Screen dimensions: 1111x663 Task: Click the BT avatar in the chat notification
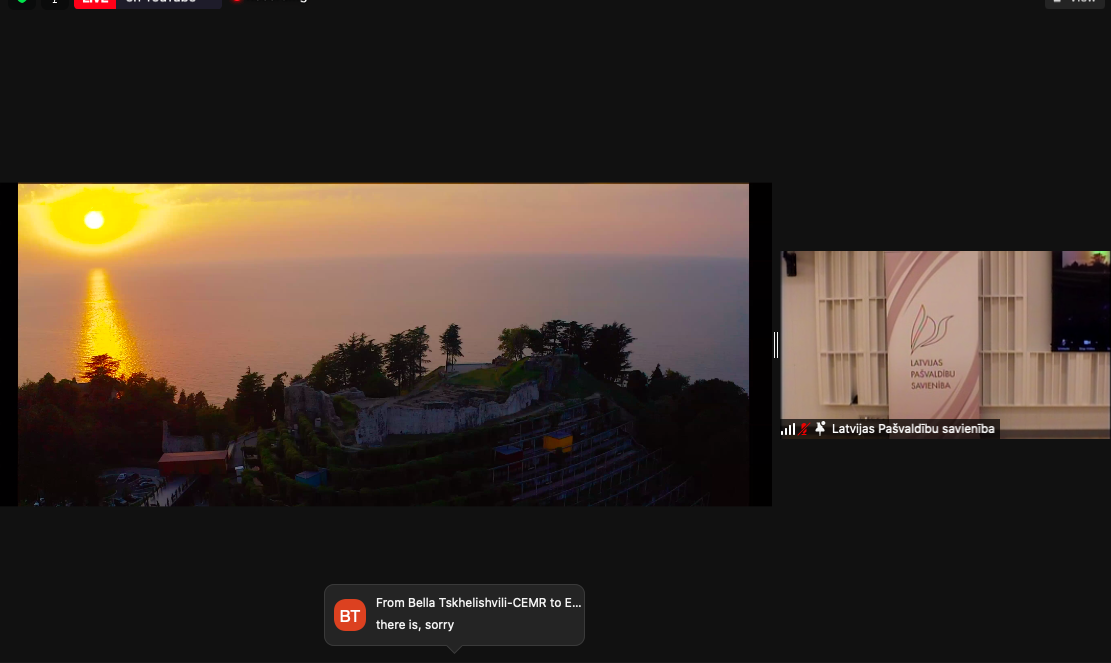(x=350, y=615)
